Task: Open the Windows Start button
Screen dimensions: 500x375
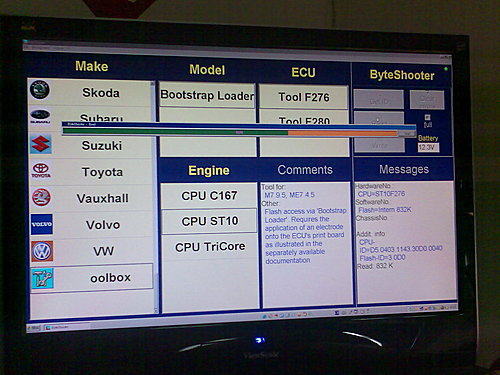Action: (35, 328)
